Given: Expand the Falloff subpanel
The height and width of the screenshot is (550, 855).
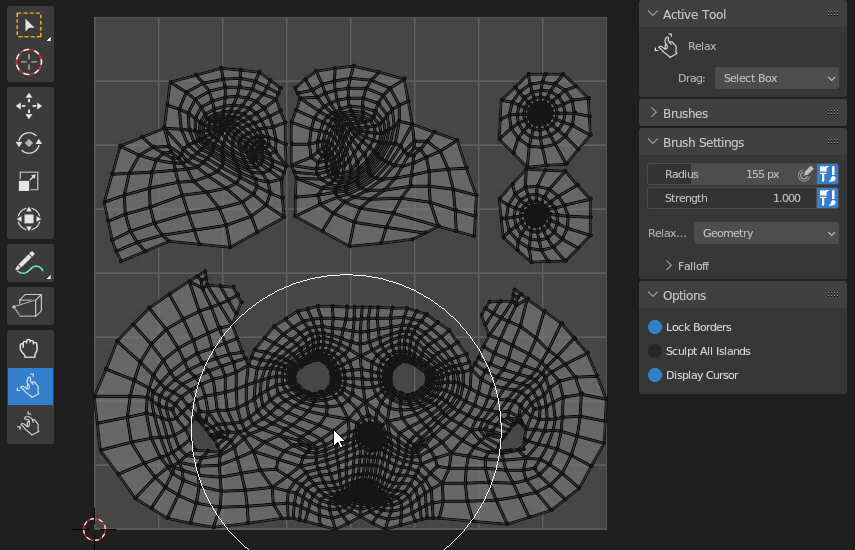Looking at the screenshot, I should coord(669,265).
